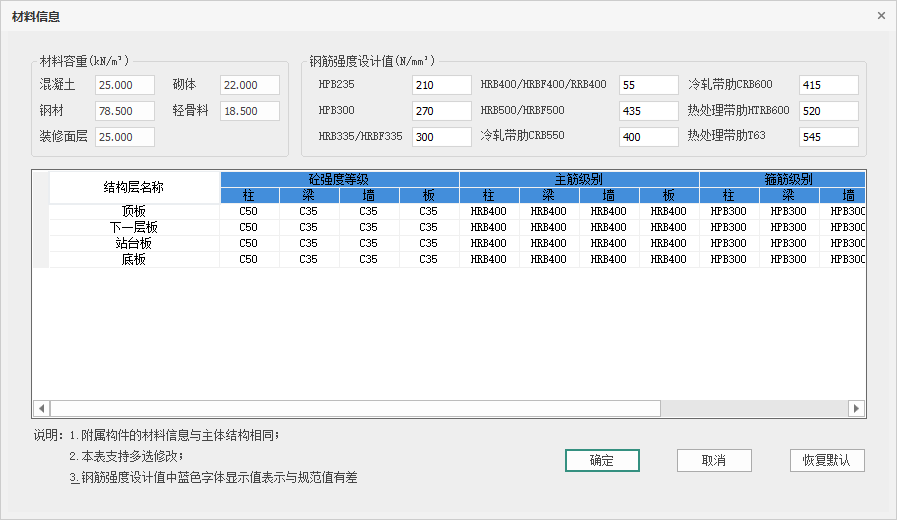897x520 pixels.
Task: Click the 轻骨料 field showing 18.500
Action: click(250, 111)
